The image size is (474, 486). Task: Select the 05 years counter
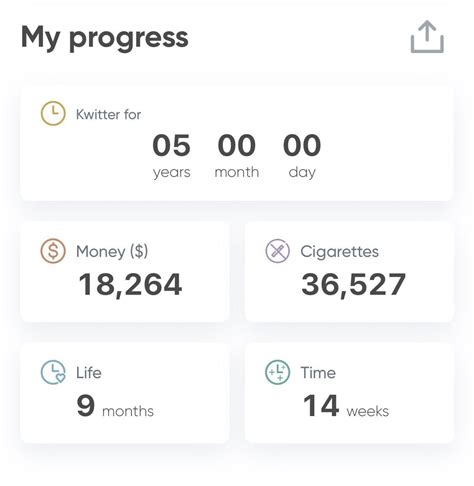tap(171, 155)
